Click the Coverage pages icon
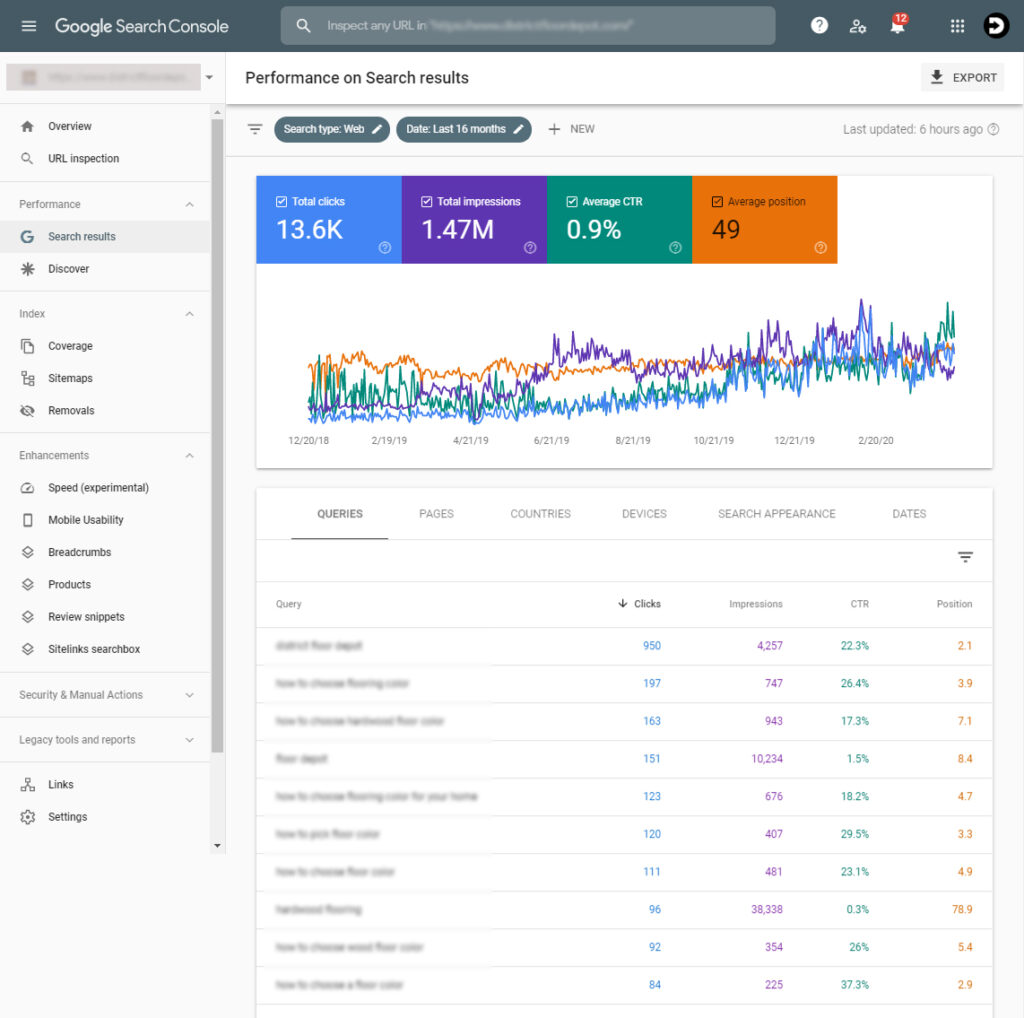This screenshot has width=1024, height=1018. click(x=27, y=346)
